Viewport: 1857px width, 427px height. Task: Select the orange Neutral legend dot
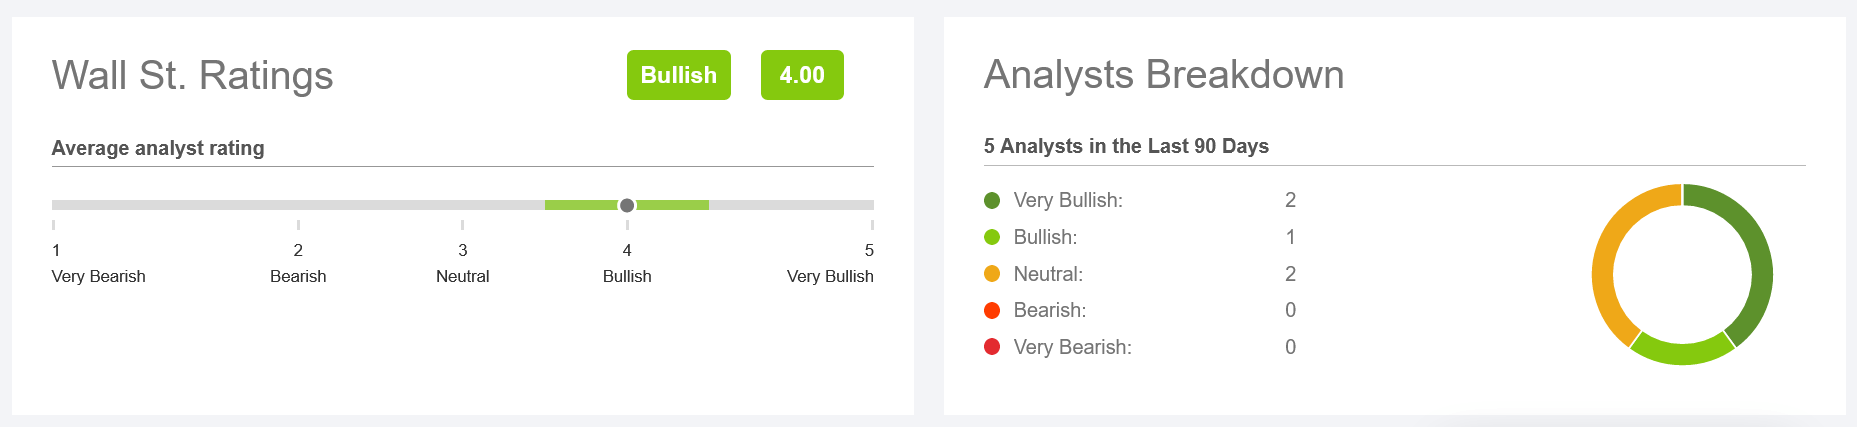992,274
